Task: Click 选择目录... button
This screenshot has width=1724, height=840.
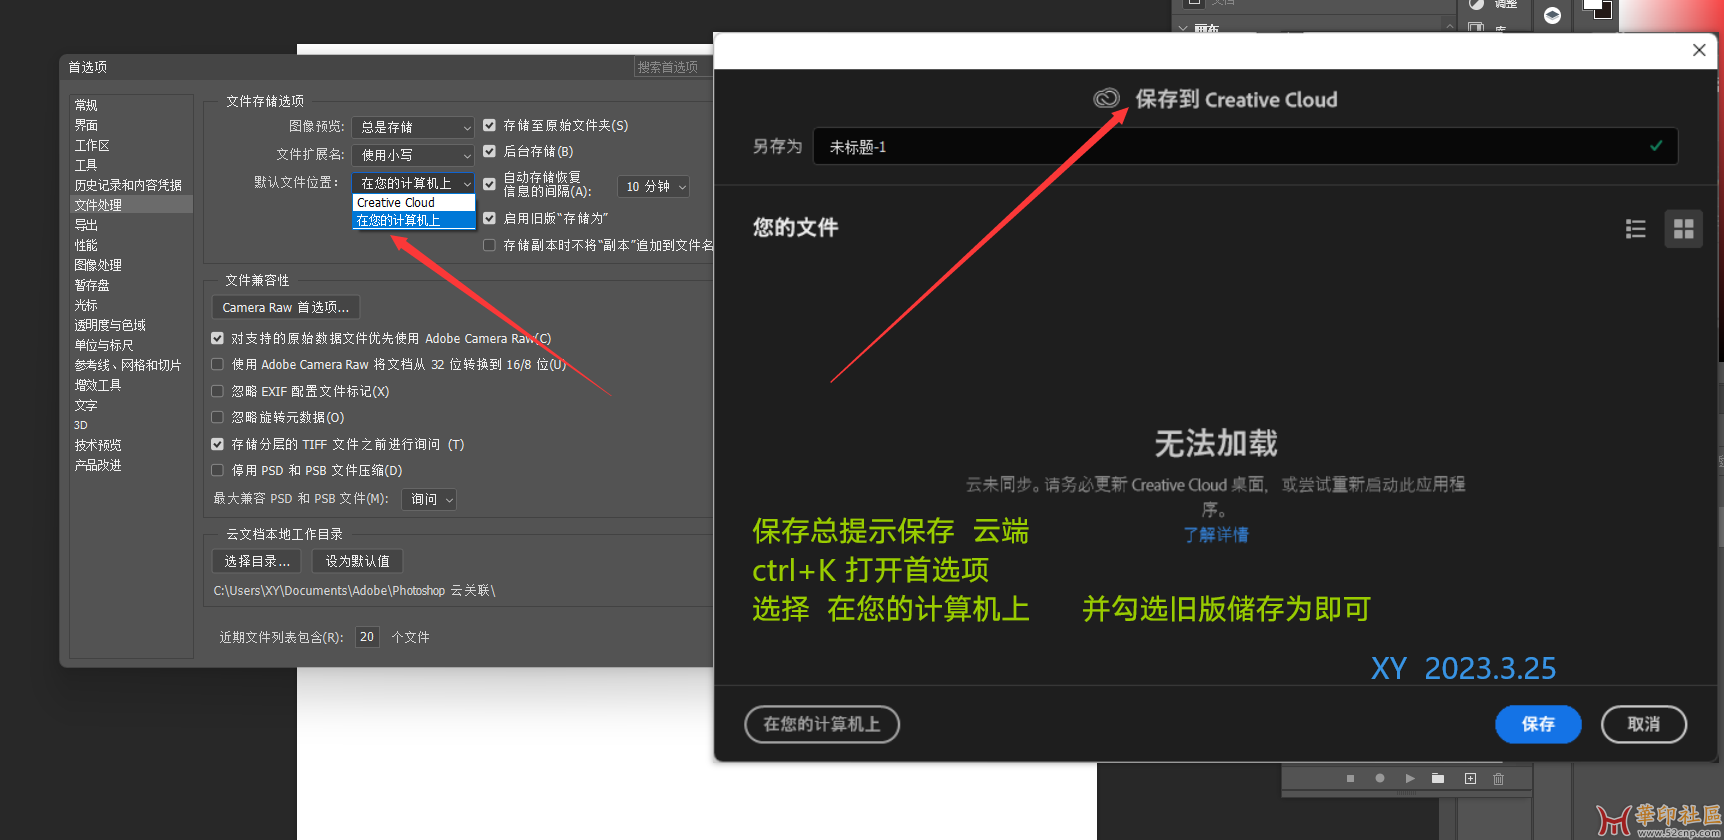Action: pos(257,561)
